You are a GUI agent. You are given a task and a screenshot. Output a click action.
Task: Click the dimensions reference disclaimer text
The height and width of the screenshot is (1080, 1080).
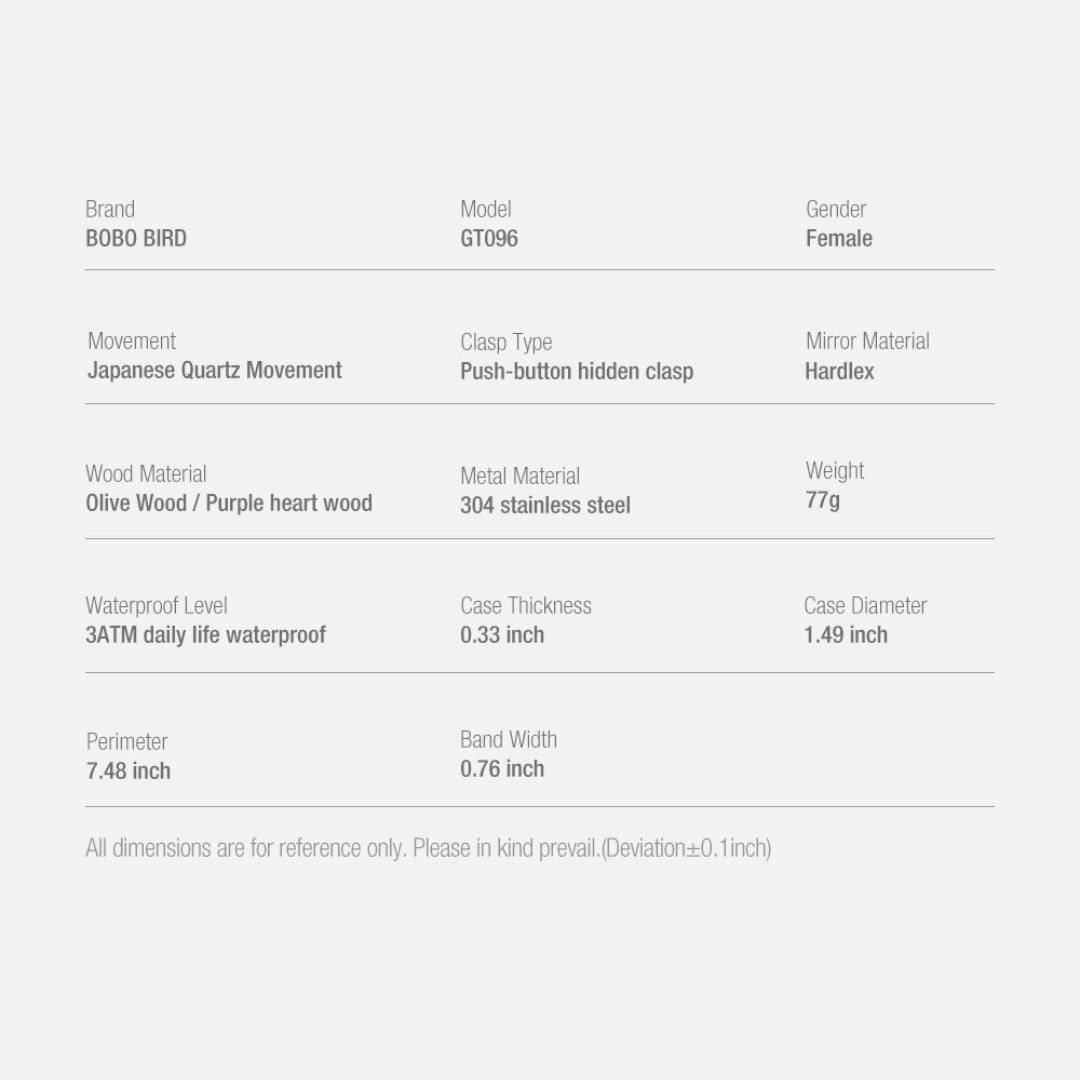click(428, 849)
